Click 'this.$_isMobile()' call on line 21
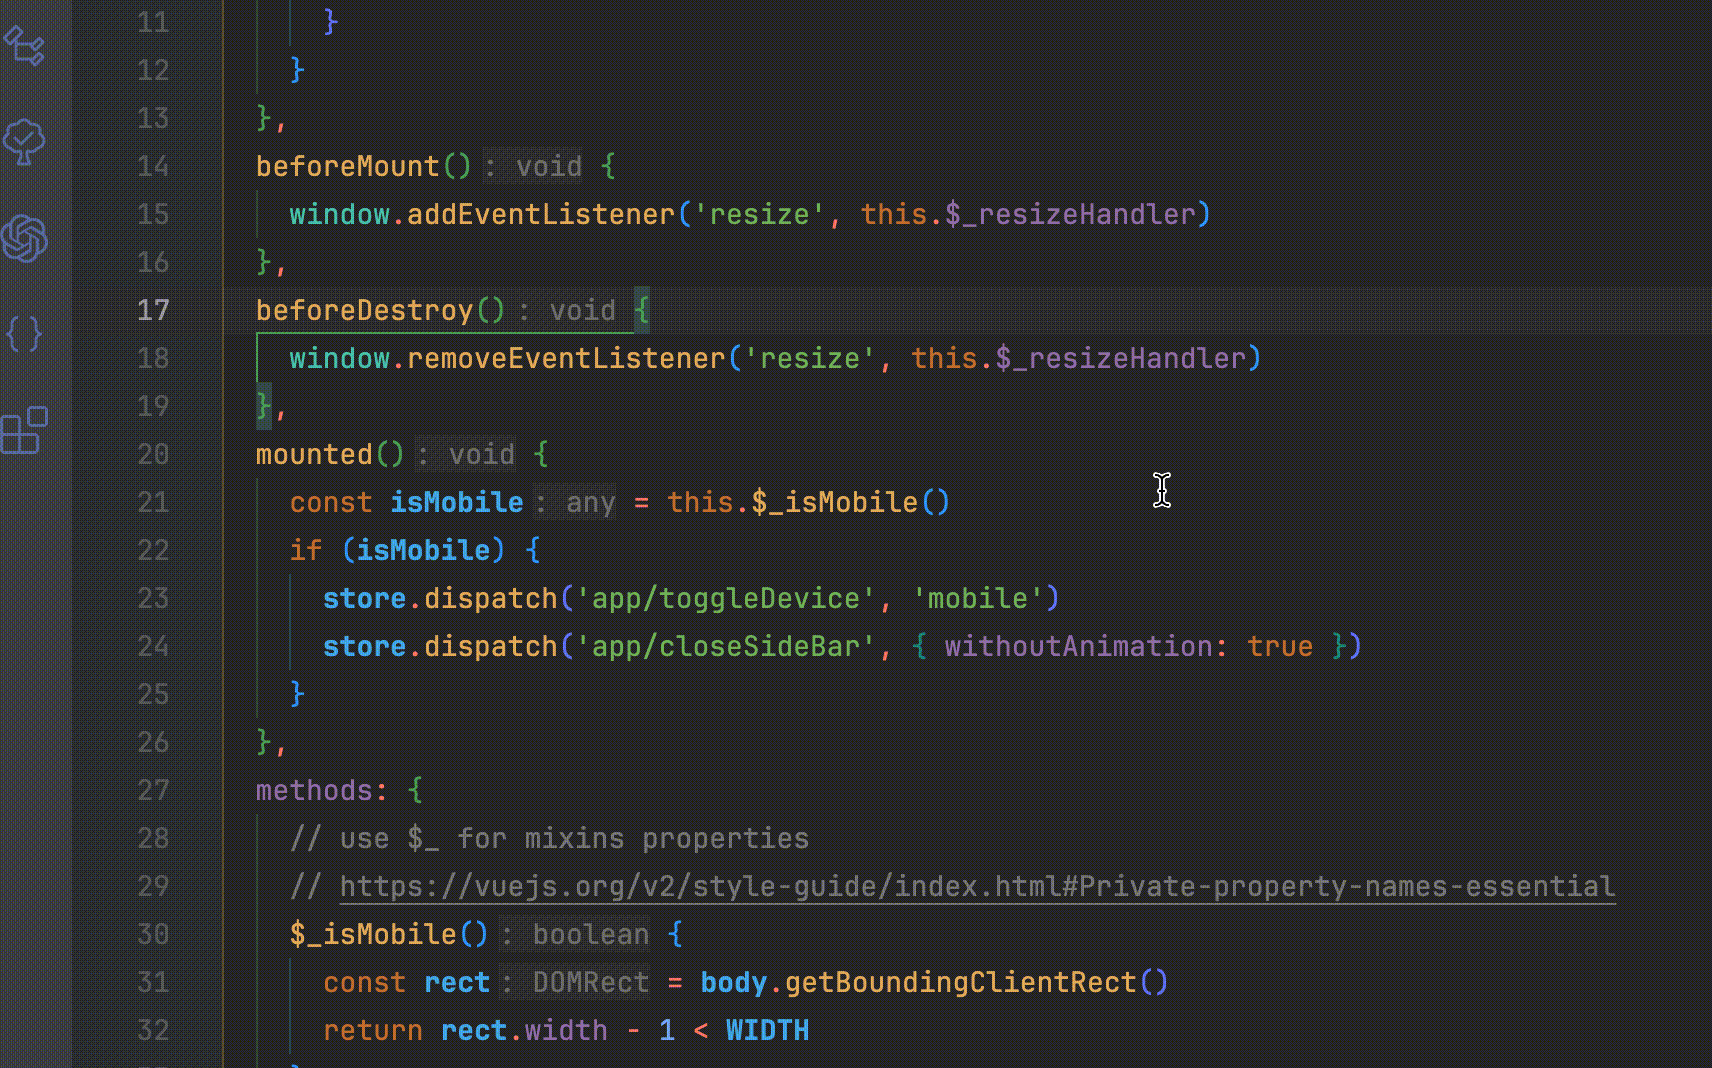 point(809,502)
